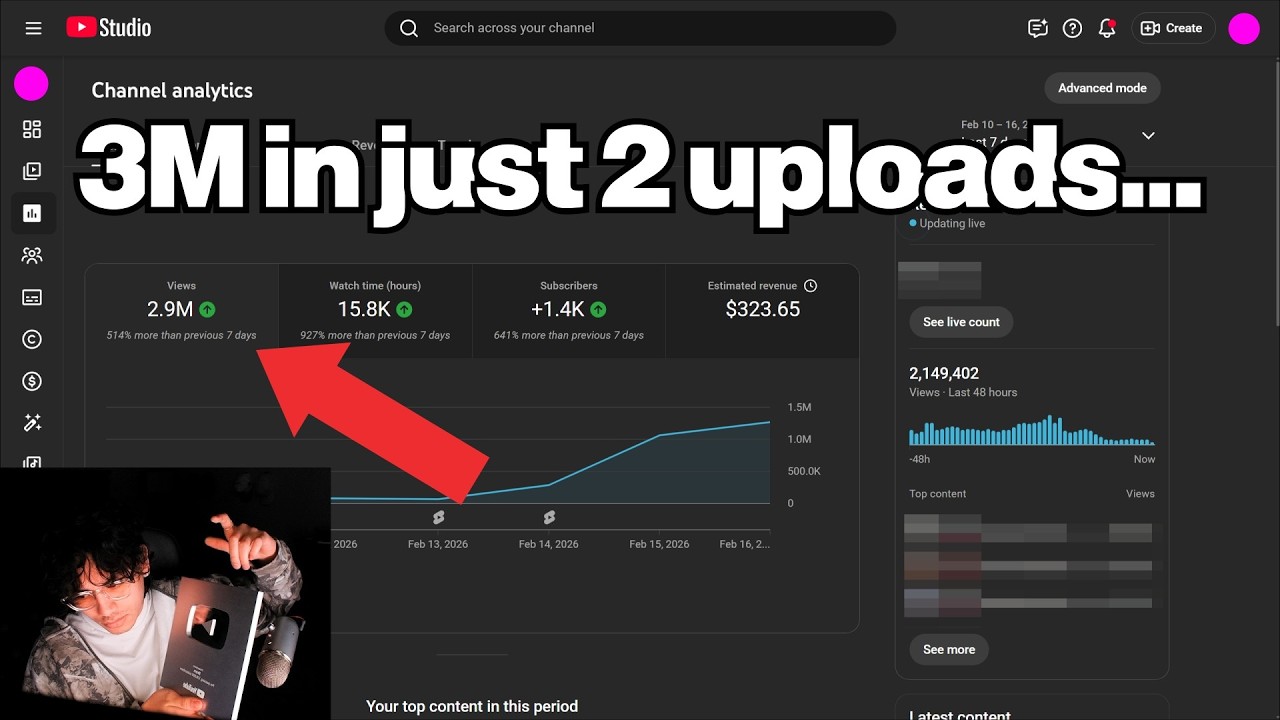This screenshot has width=1280, height=720.
Task: Open Content section in the sidebar
Action: click(32, 171)
